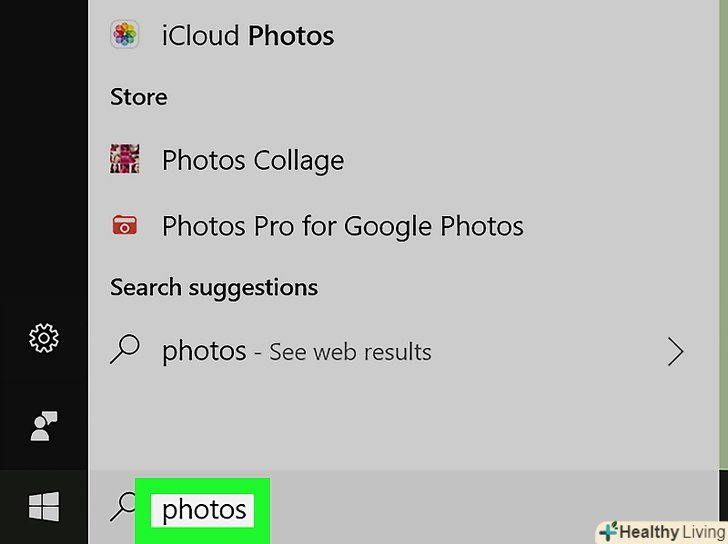Viewport: 728px width, 544px height.
Task: Choose Photos Pro for Google Photos
Action: pos(342,226)
